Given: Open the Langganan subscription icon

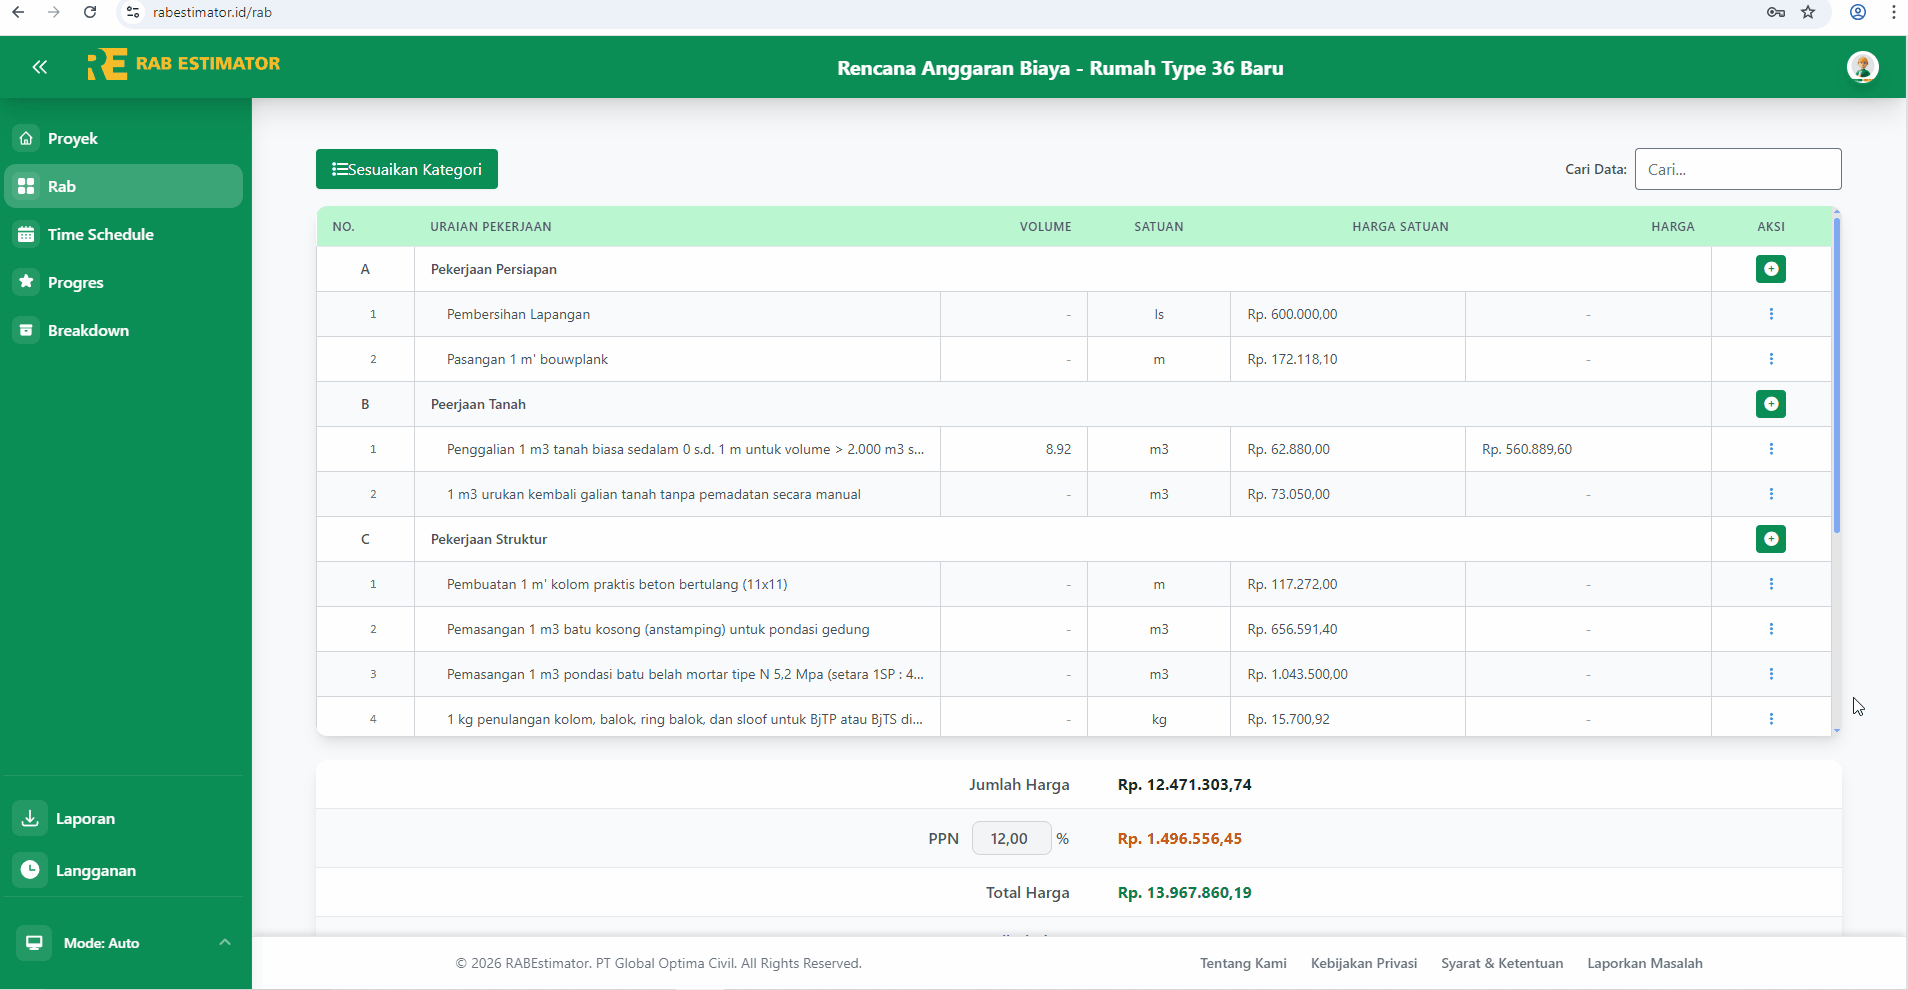Looking at the screenshot, I should [29, 869].
